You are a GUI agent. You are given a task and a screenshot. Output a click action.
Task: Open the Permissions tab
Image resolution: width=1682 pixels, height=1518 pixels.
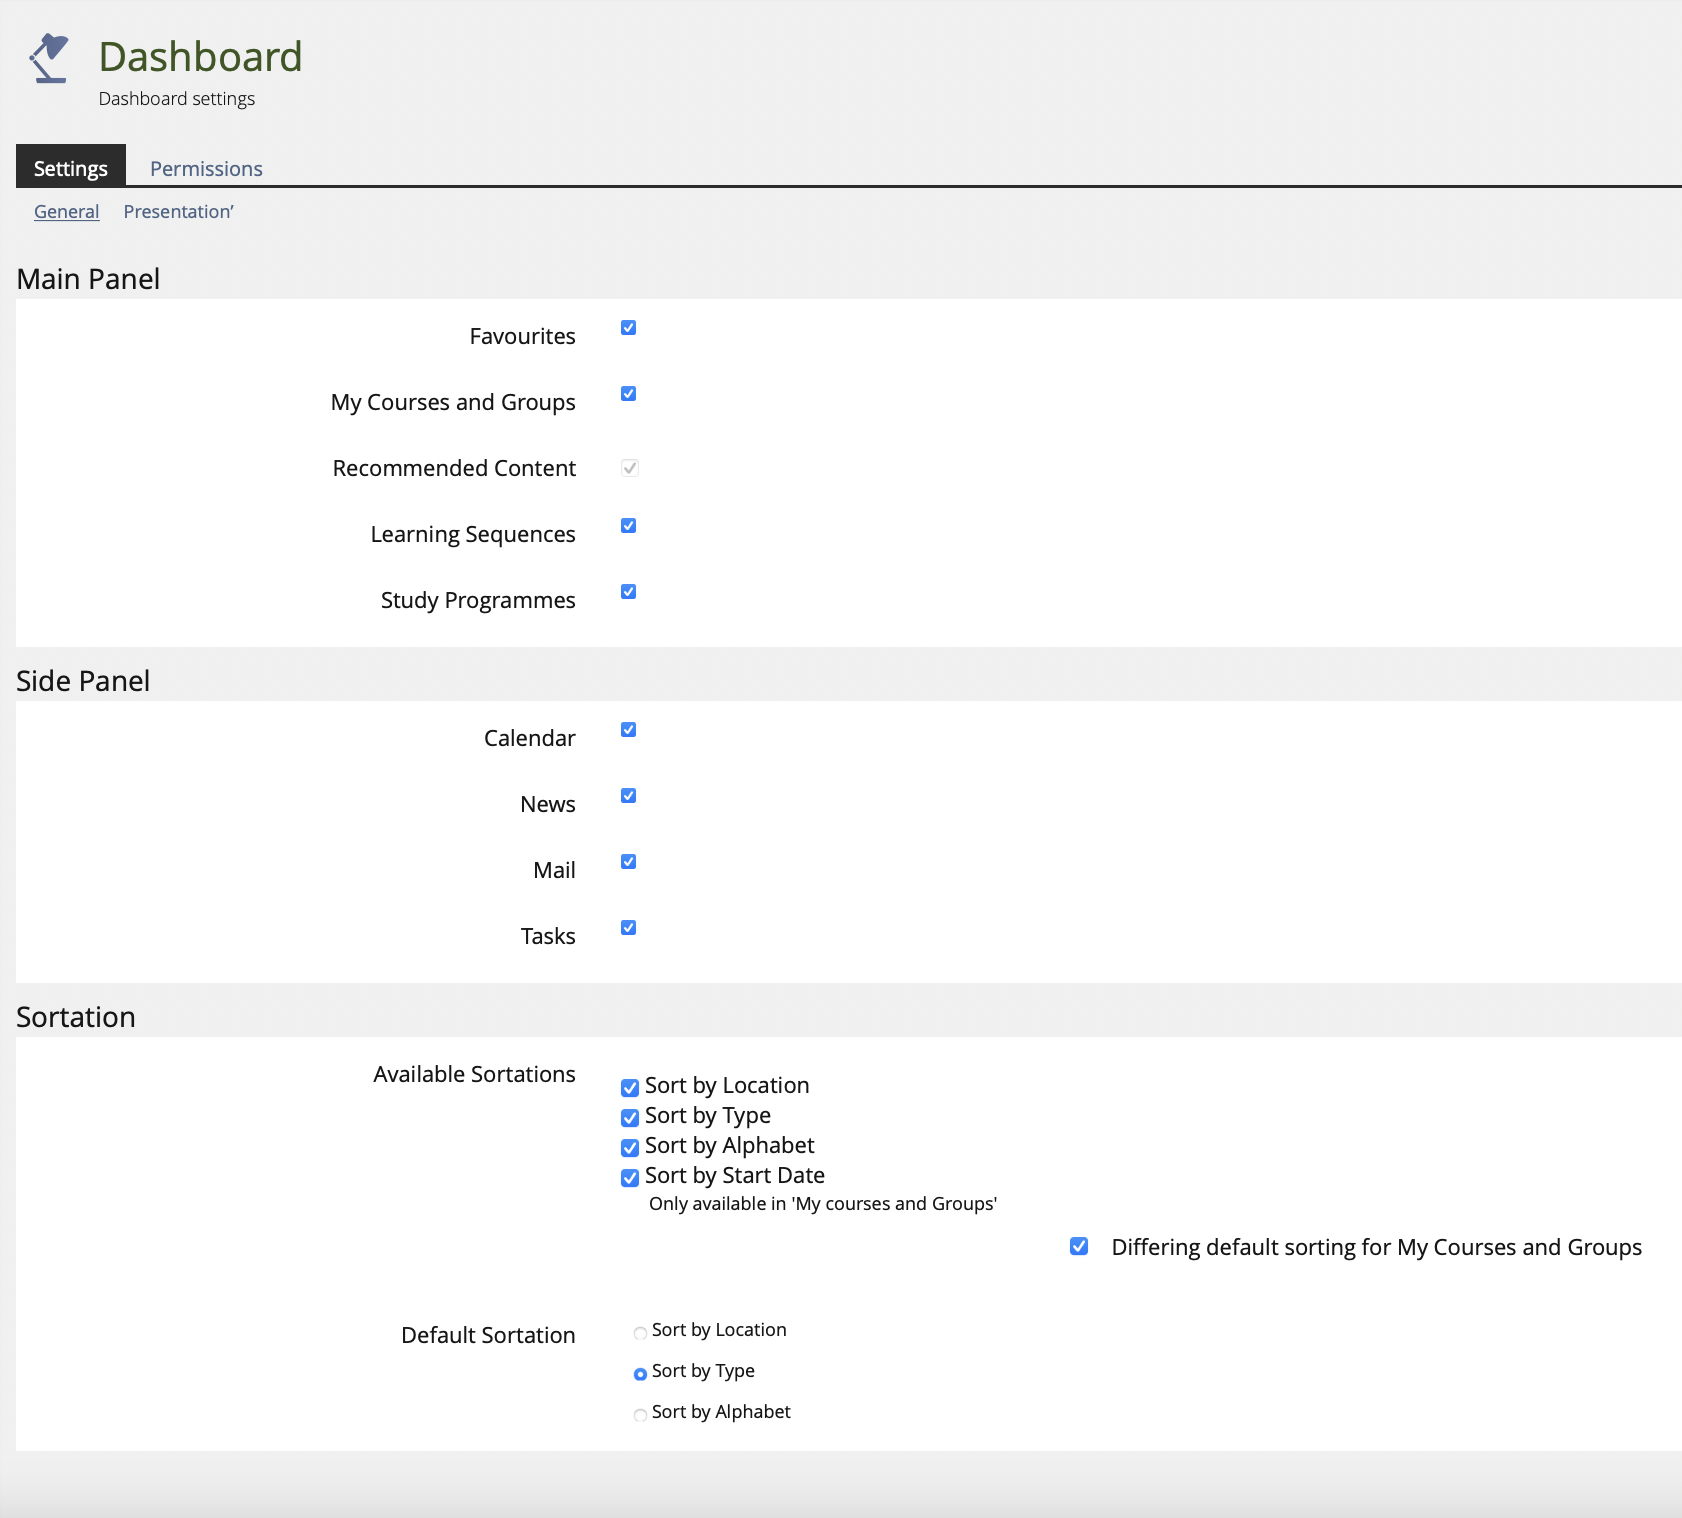coord(206,168)
